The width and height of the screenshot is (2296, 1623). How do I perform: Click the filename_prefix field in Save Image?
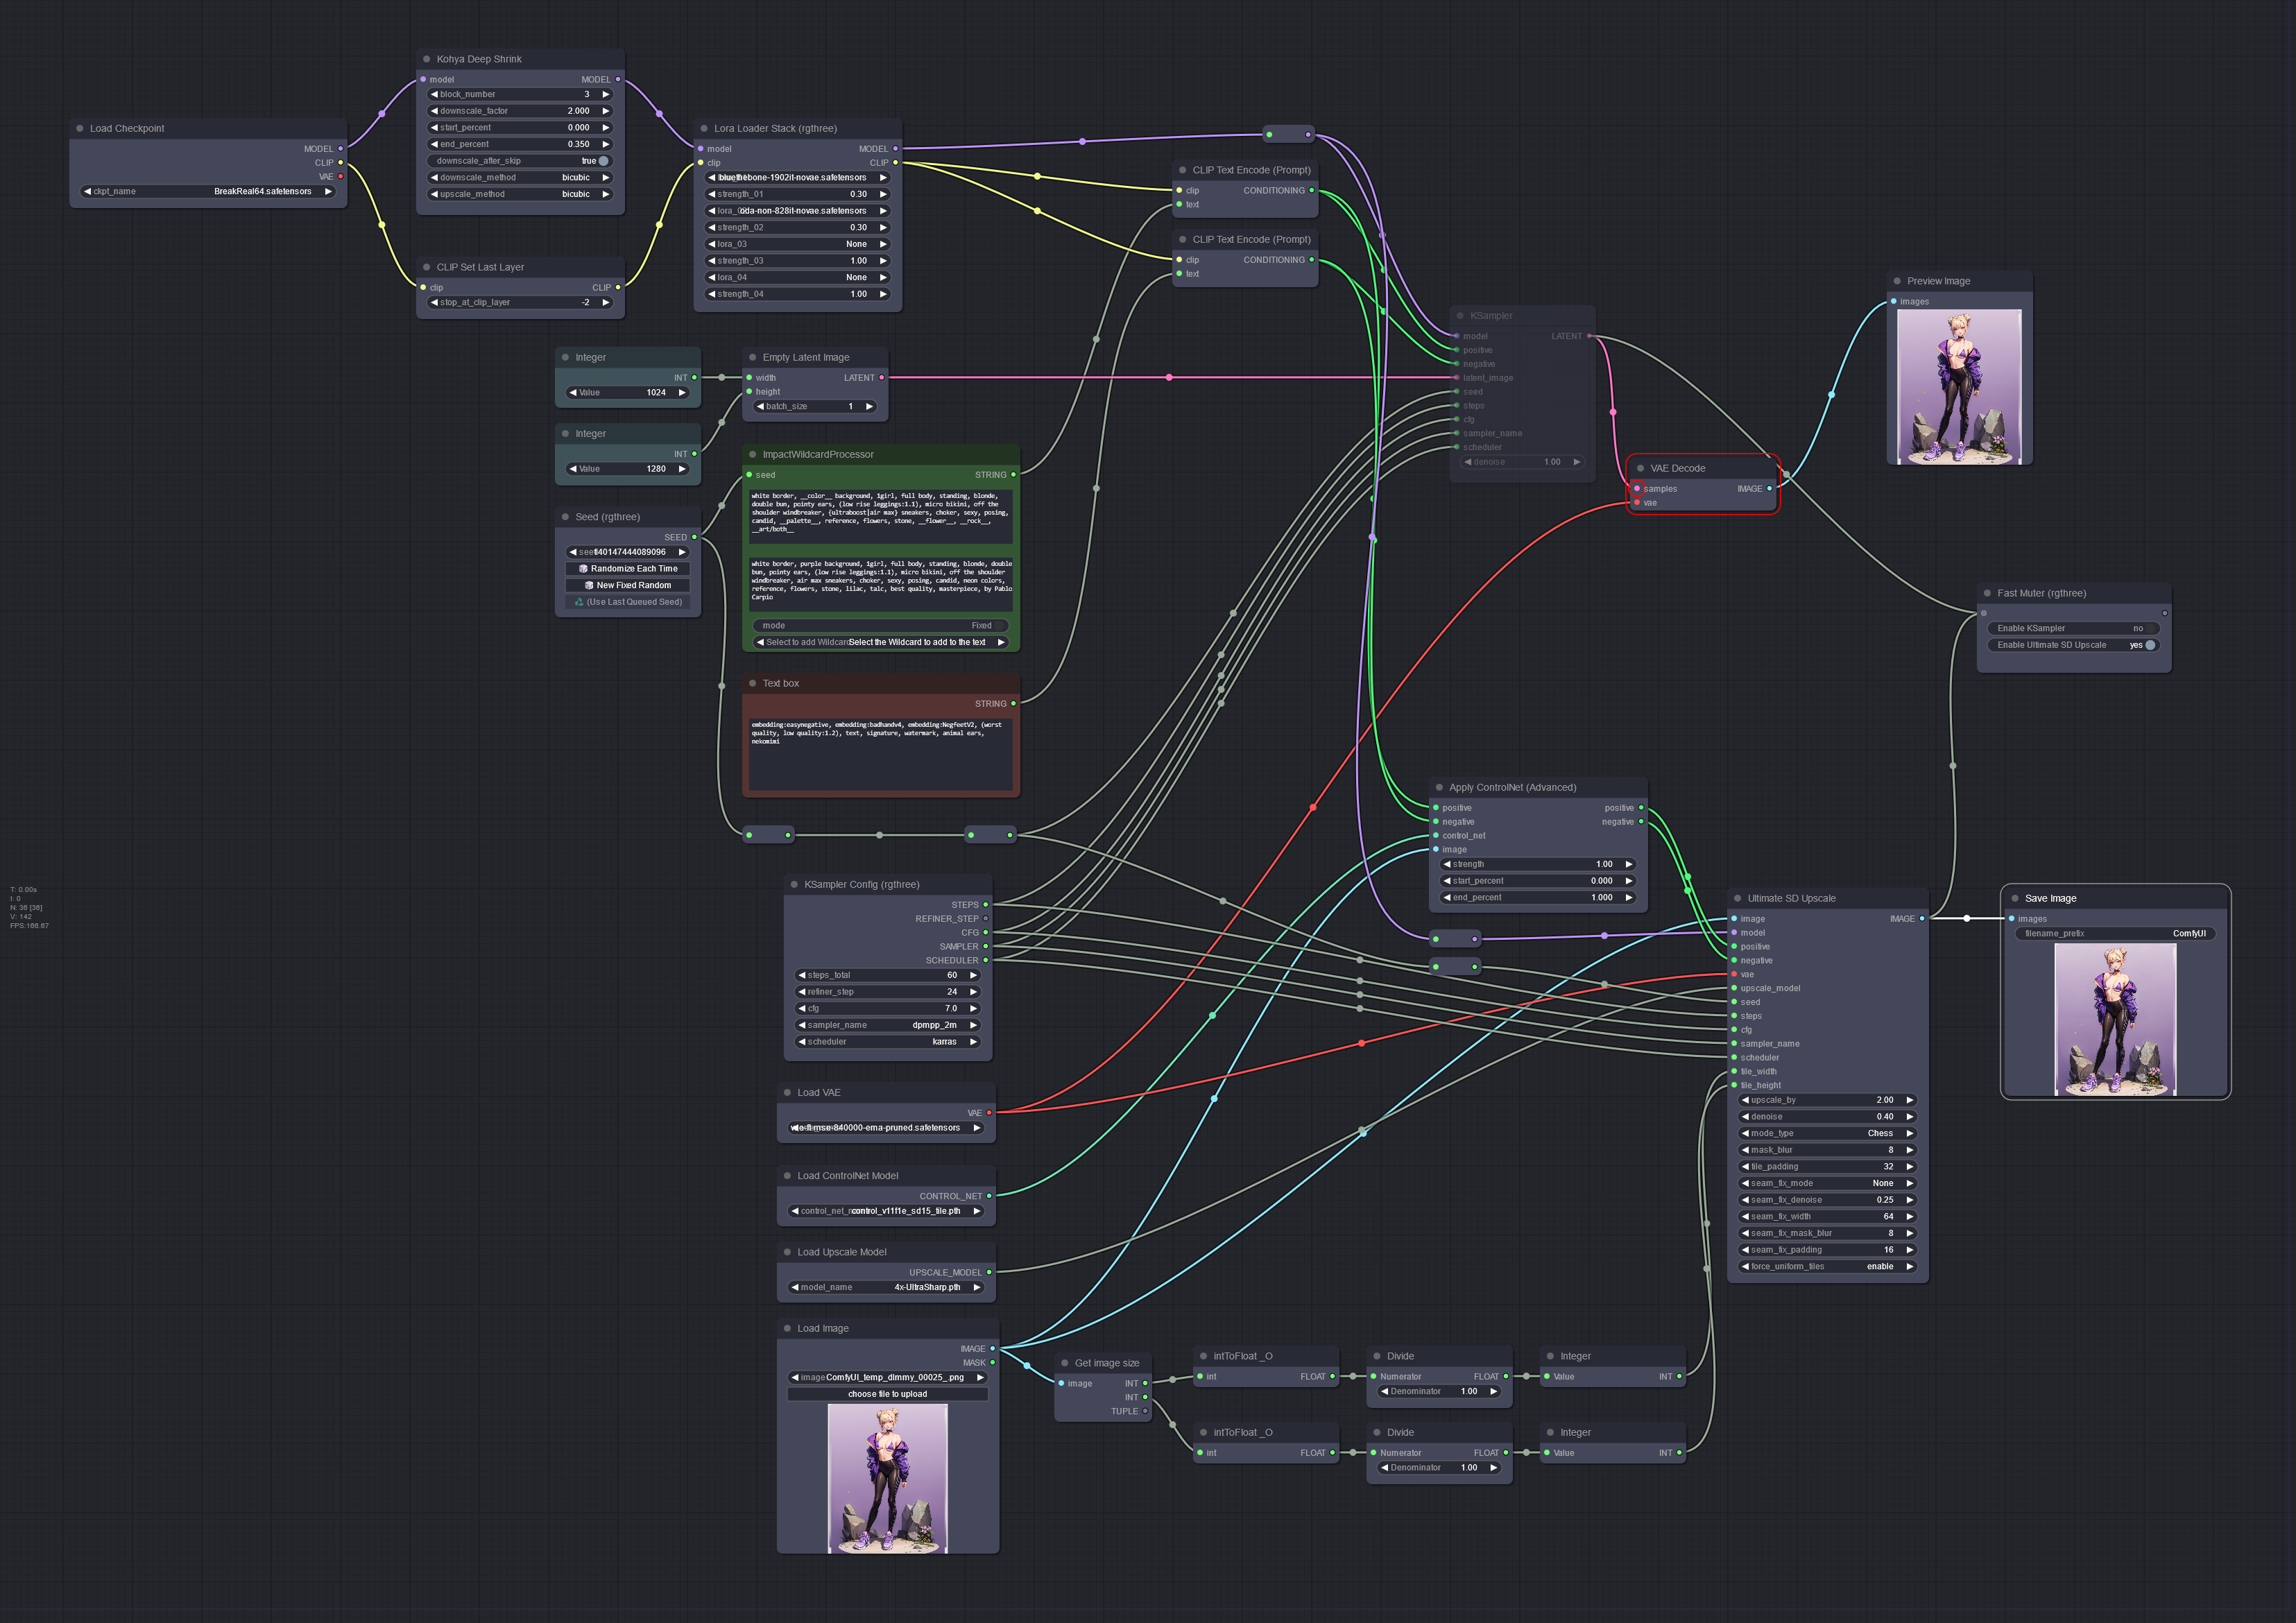(2114, 933)
